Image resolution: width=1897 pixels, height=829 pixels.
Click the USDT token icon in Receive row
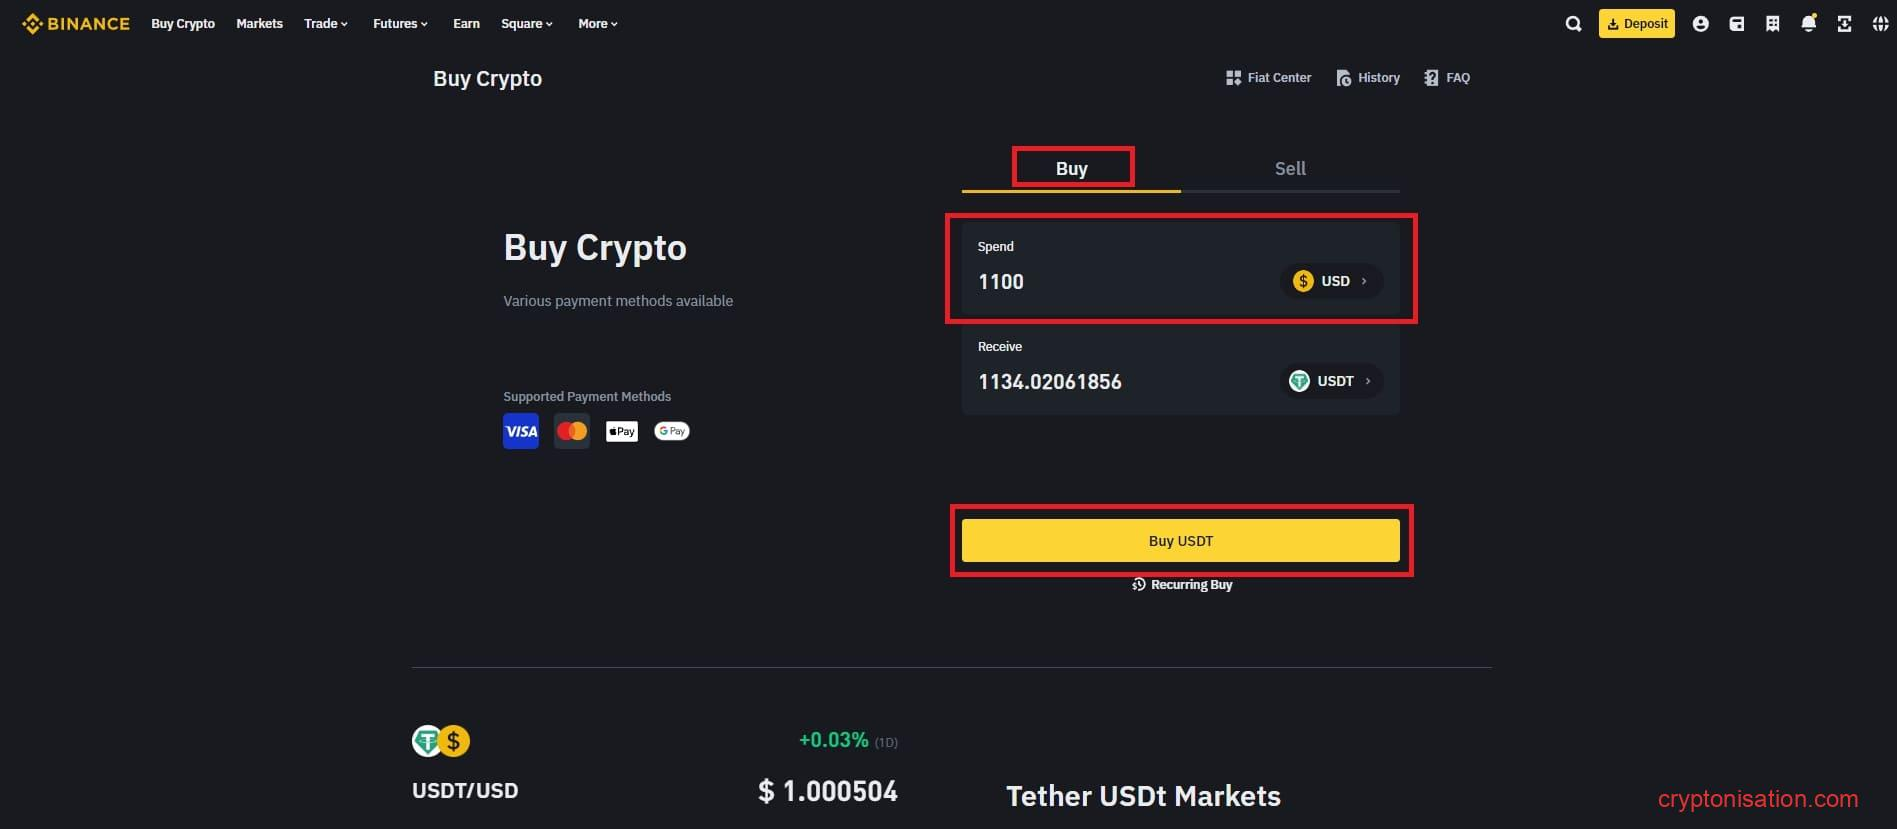[1299, 381]
